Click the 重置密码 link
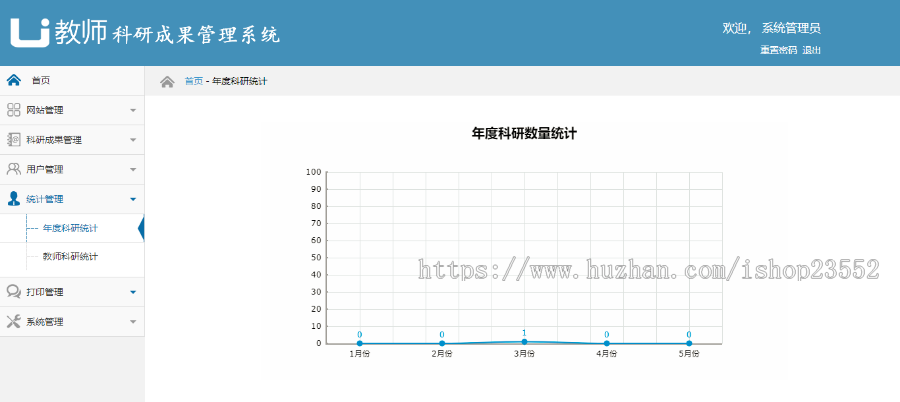This screenshot has width=900, height=402. pyautogui.click(x=779, y=50)
